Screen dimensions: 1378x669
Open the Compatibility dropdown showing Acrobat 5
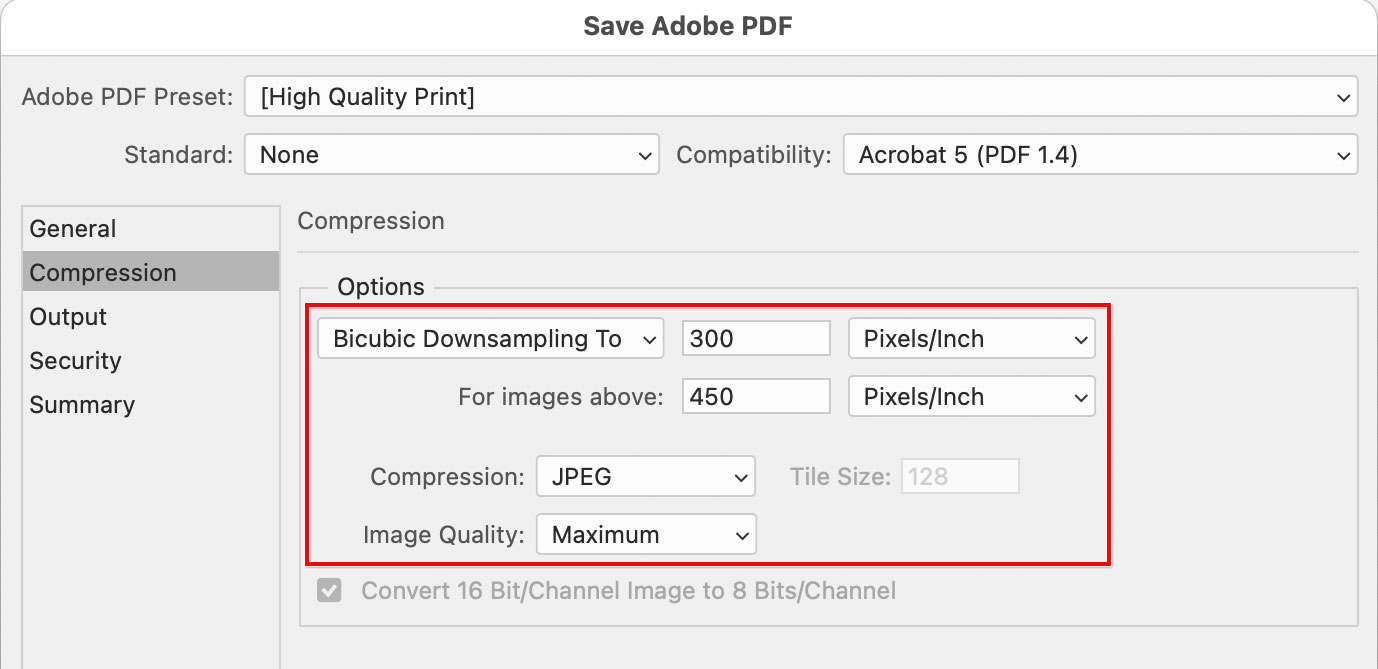1100,155
